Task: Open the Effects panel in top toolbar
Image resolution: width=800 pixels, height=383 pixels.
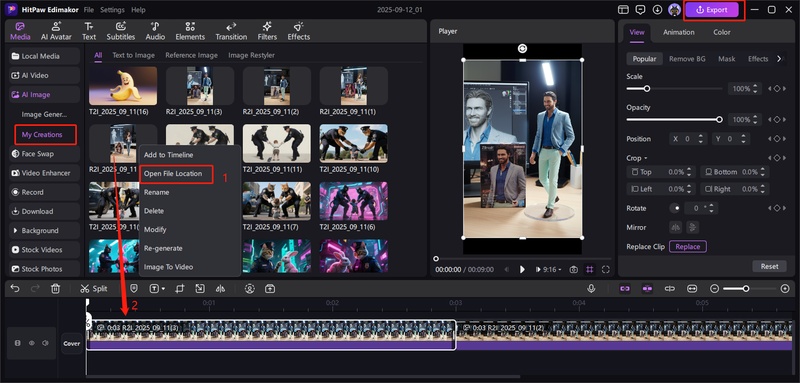Action: 298,31
